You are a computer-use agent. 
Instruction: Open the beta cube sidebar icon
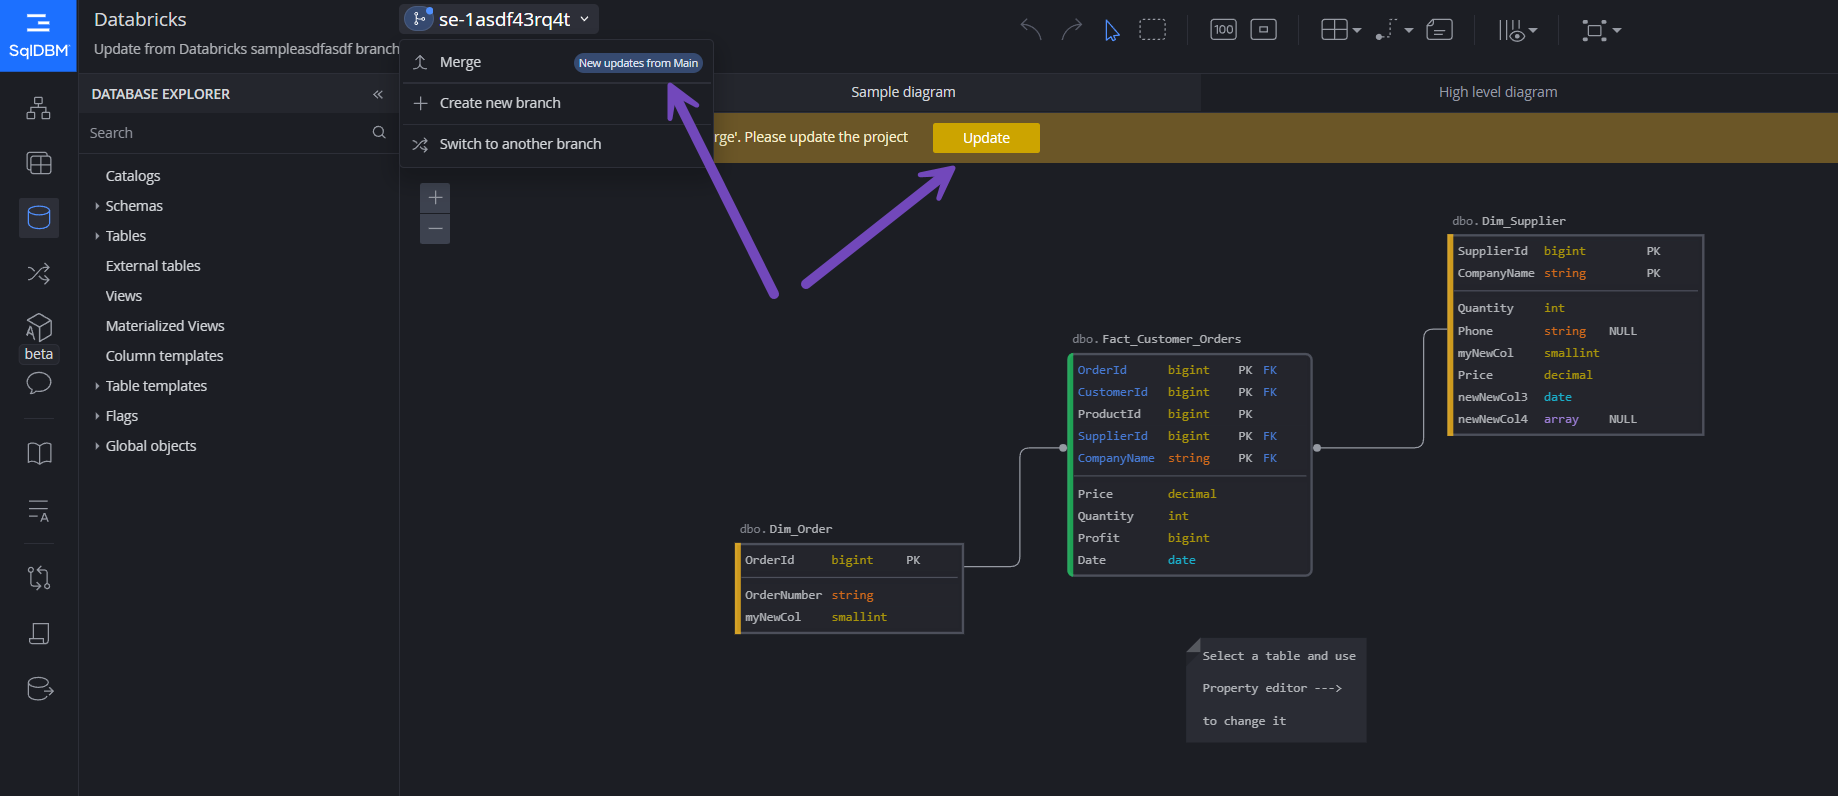[x=39, y=327]
